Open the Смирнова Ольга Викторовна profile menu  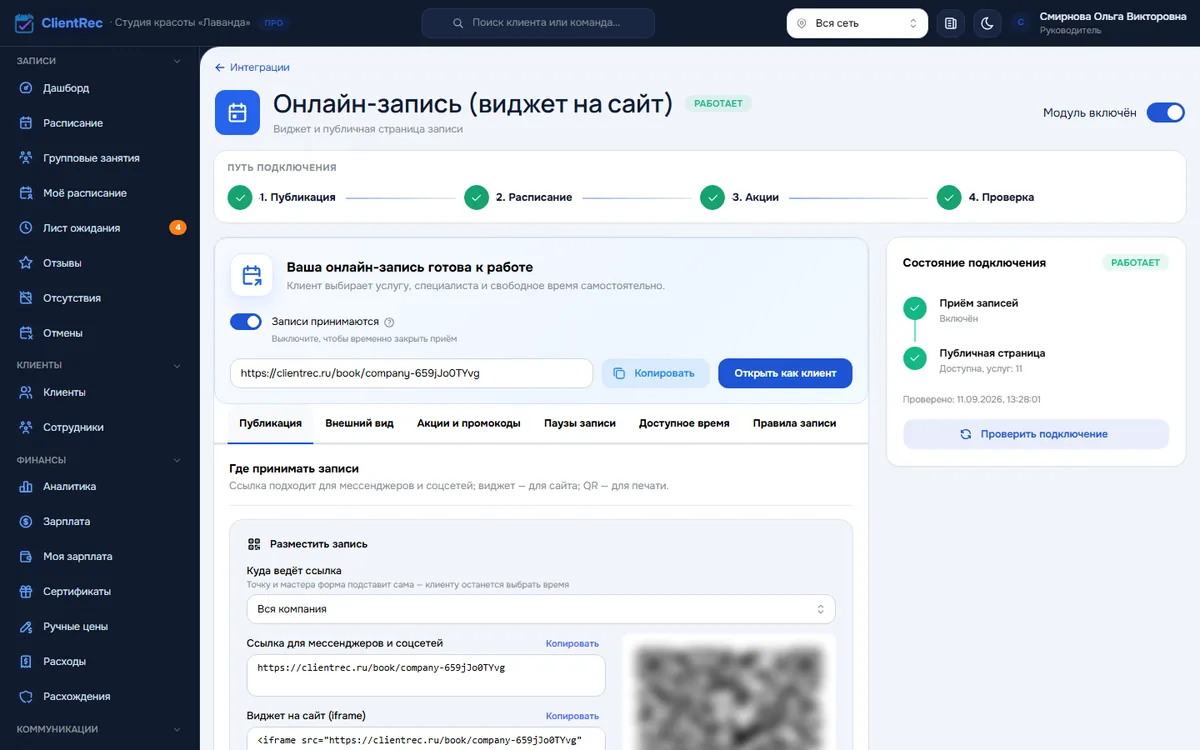click(1099, 23)
